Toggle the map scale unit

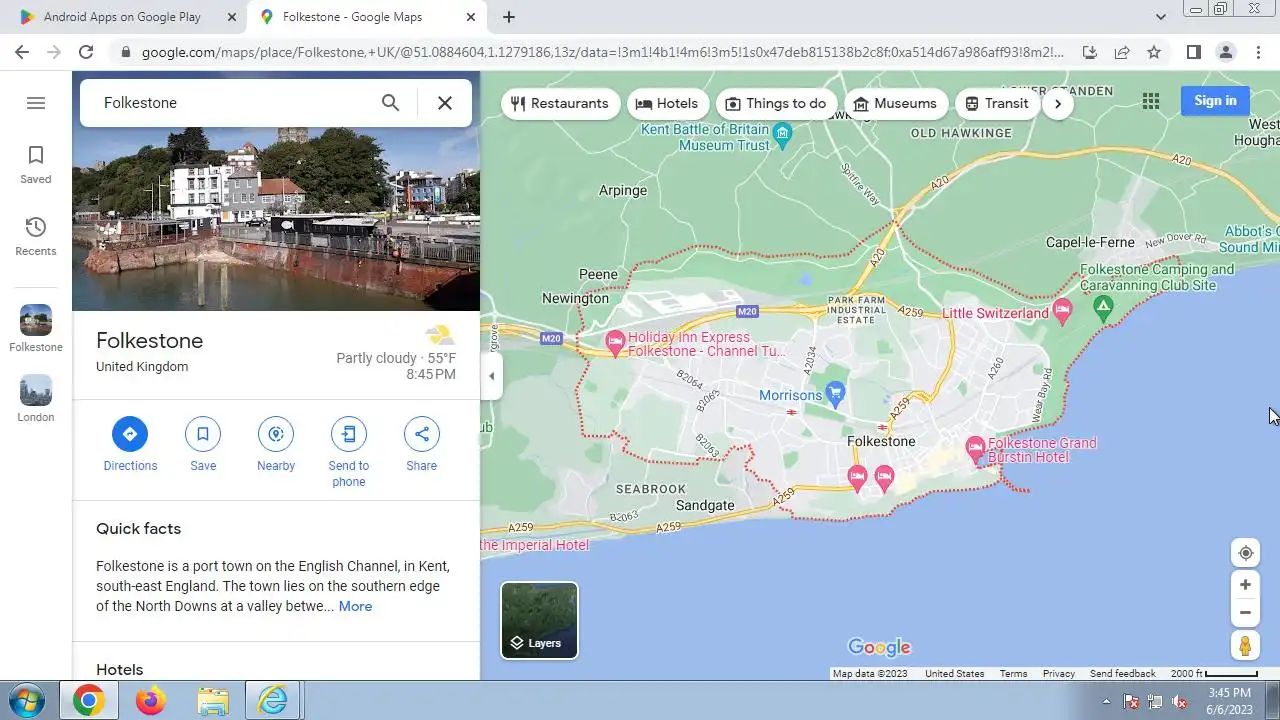coord(1214,673)
